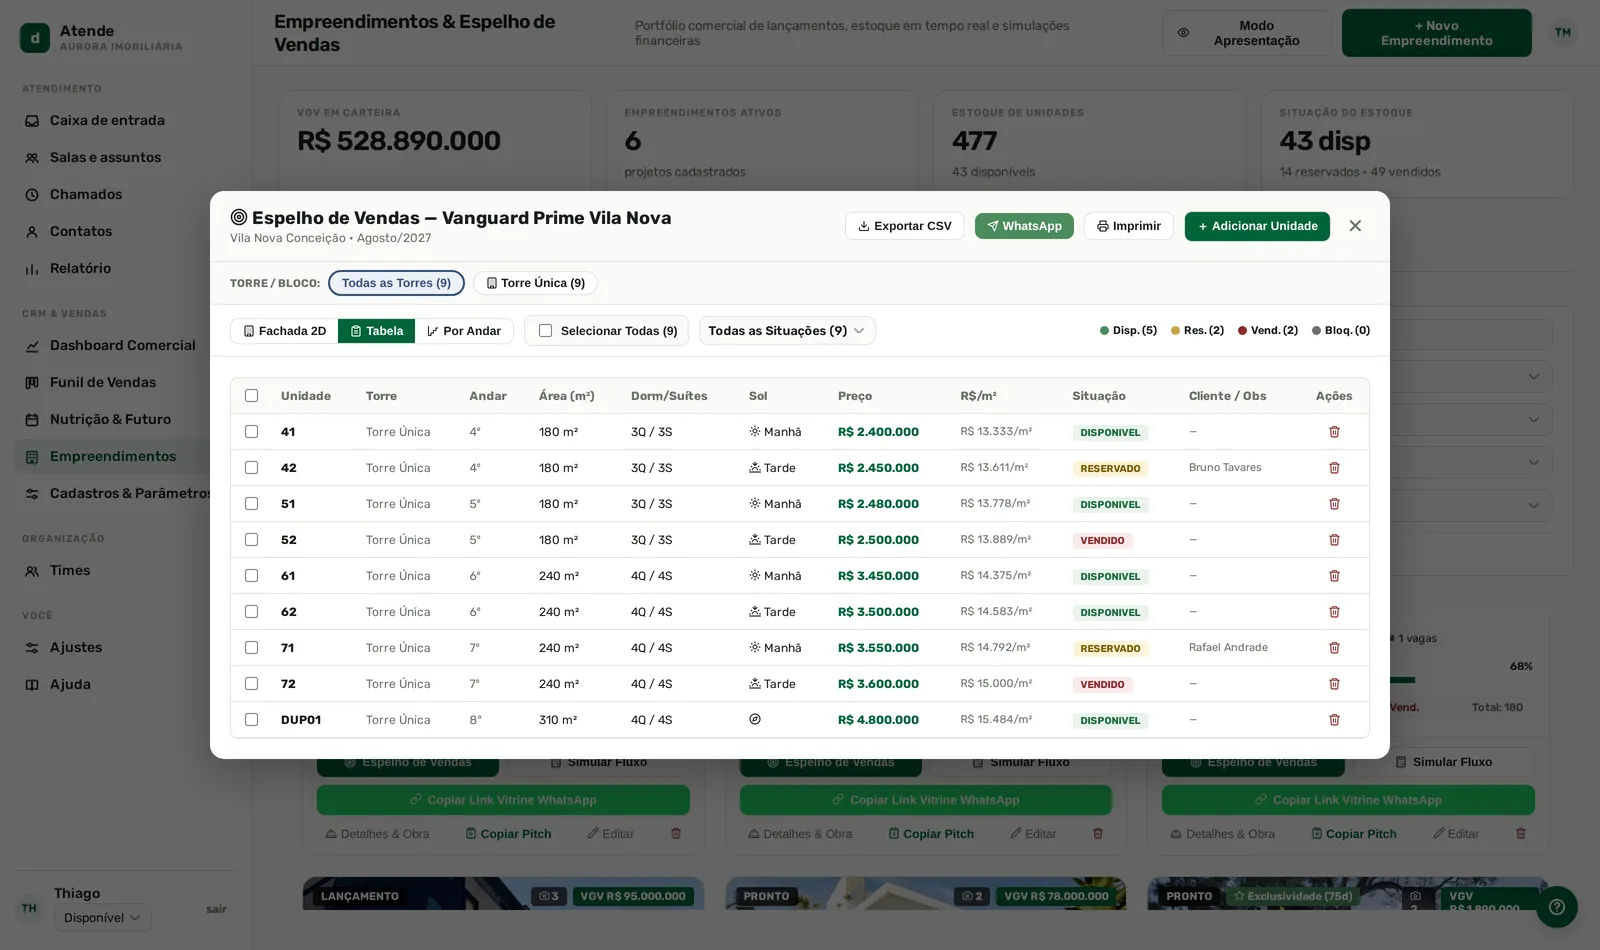Screen dimensions: 1600x950
Task: Delete unit DUP01 with its trash icon
Action: point(1334,720)
